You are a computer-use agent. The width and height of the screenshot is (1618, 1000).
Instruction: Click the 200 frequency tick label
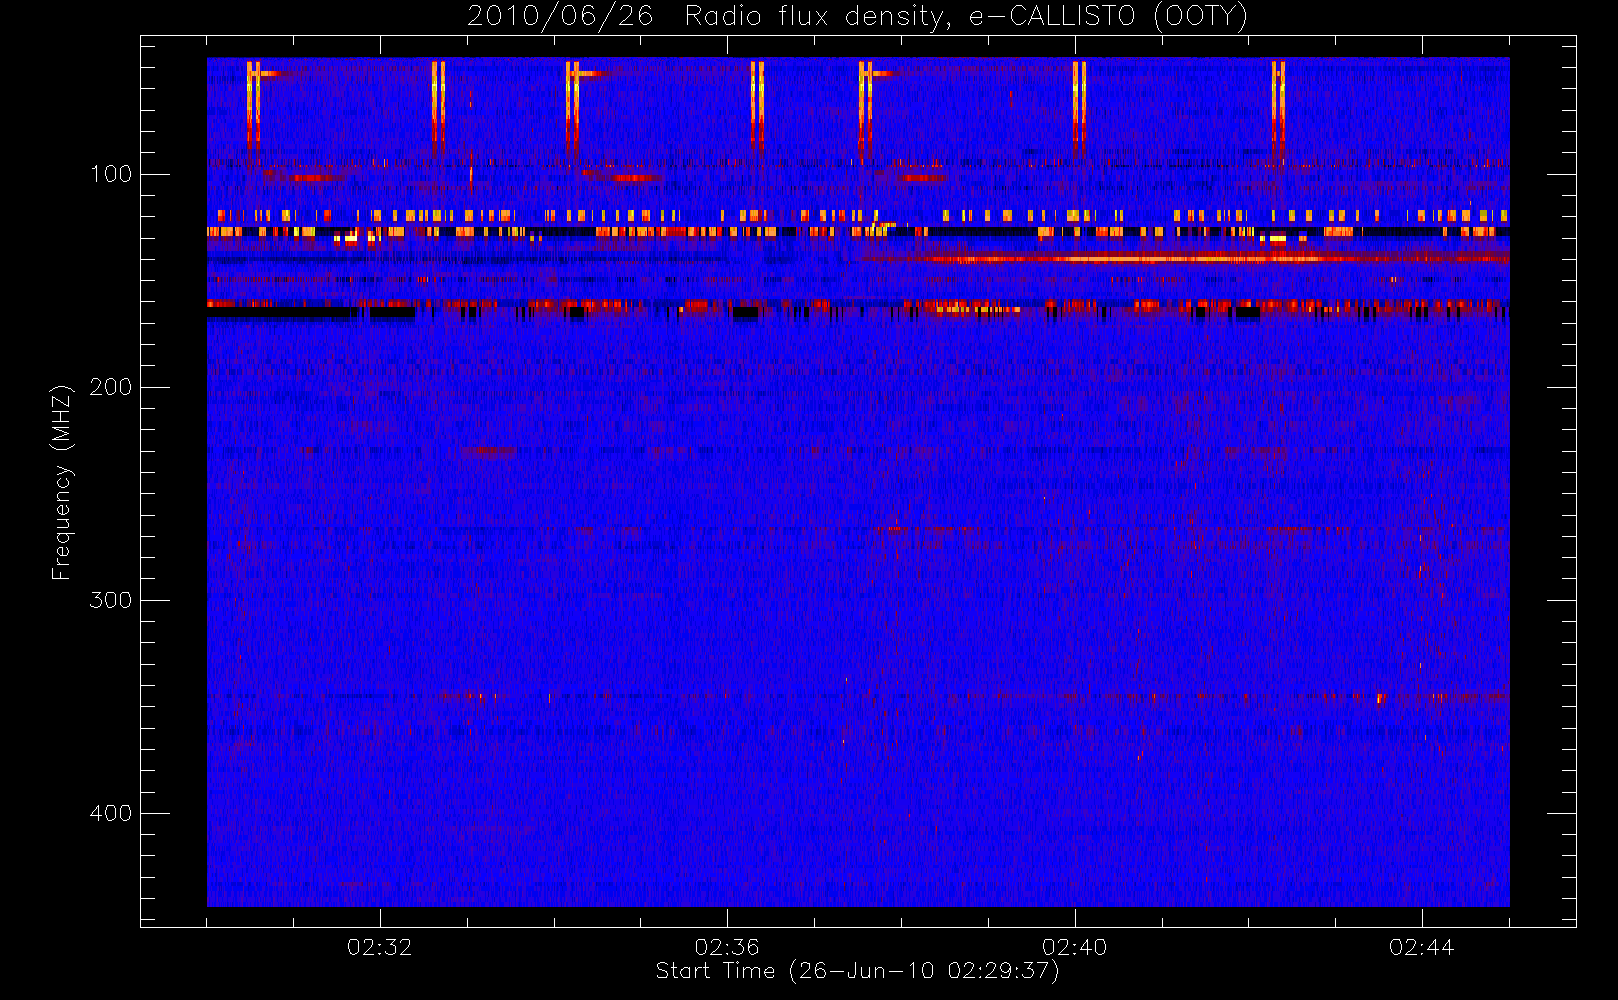[111, 387]
